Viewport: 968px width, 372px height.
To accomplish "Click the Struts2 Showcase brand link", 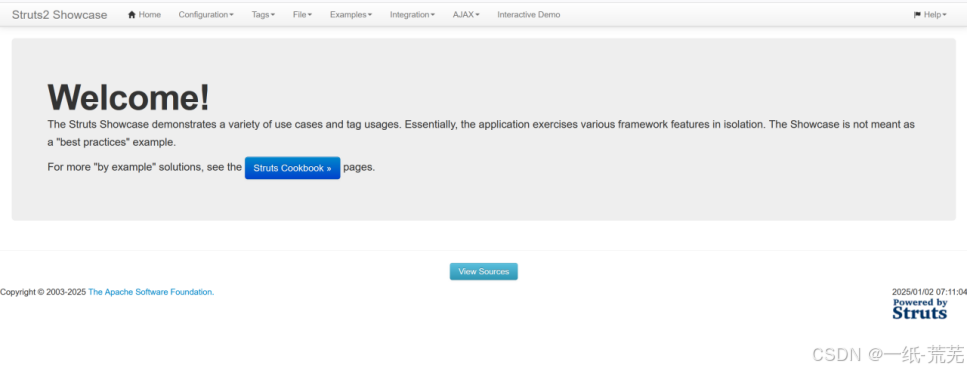I will (x=59, y=15).
